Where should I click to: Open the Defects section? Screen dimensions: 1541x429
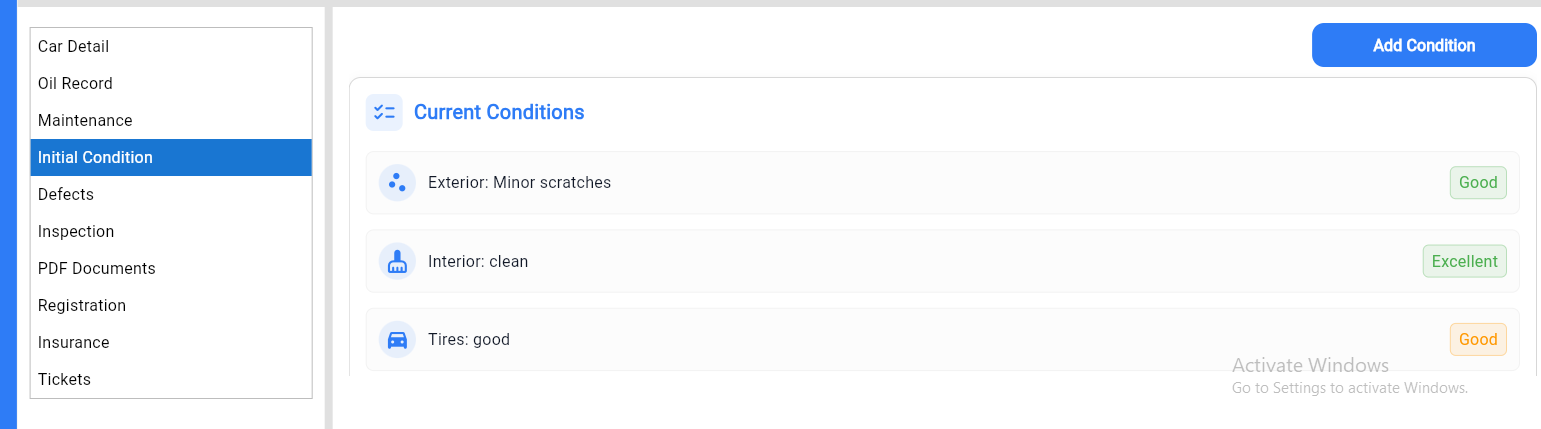click(x=66, y=195)
